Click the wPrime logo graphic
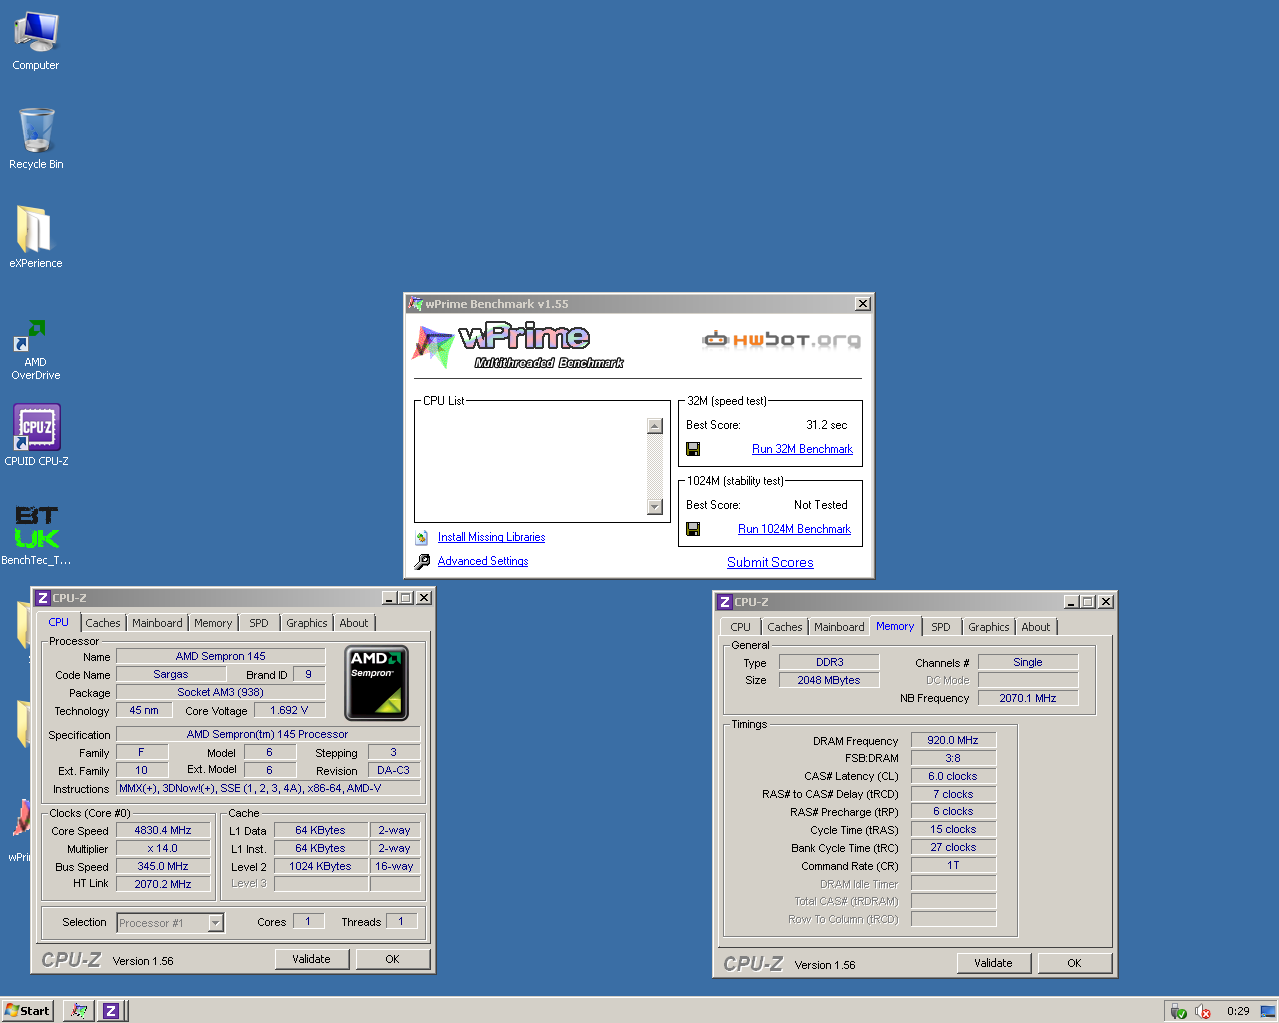 click(x=518, y=345)
